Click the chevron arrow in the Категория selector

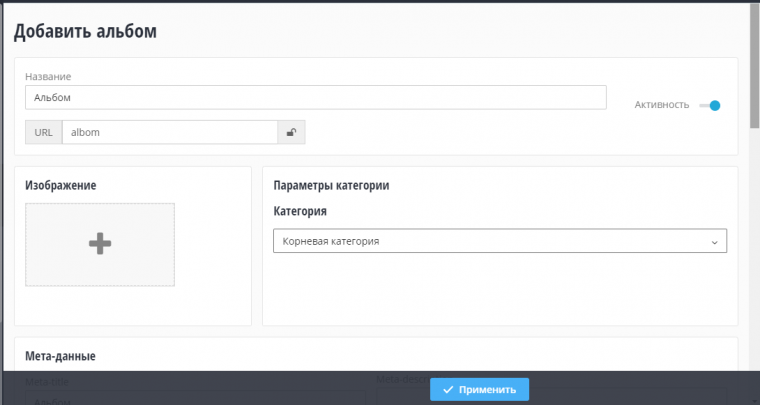[x=714, y=242]
